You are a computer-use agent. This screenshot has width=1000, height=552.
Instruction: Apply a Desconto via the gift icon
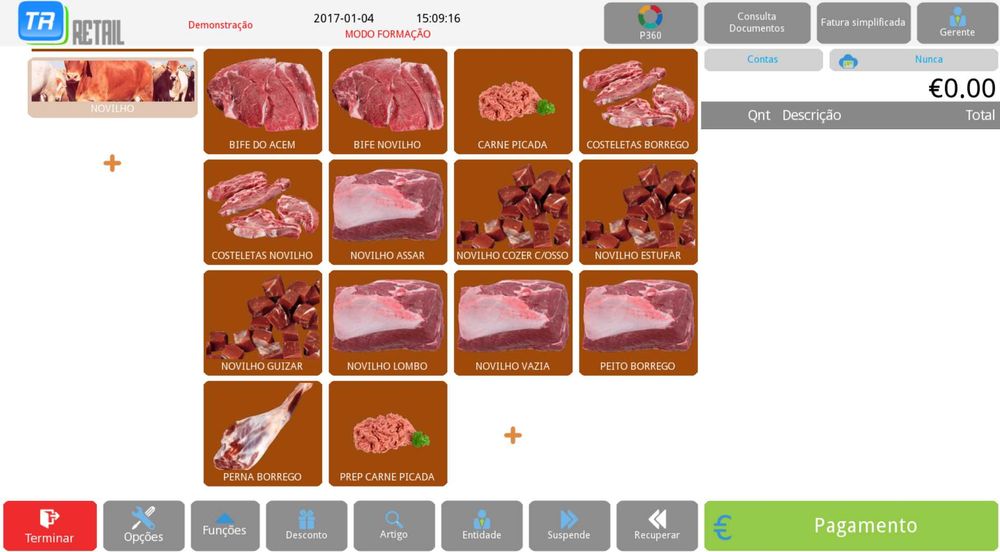pyautogui.click(x=307, y=526)
